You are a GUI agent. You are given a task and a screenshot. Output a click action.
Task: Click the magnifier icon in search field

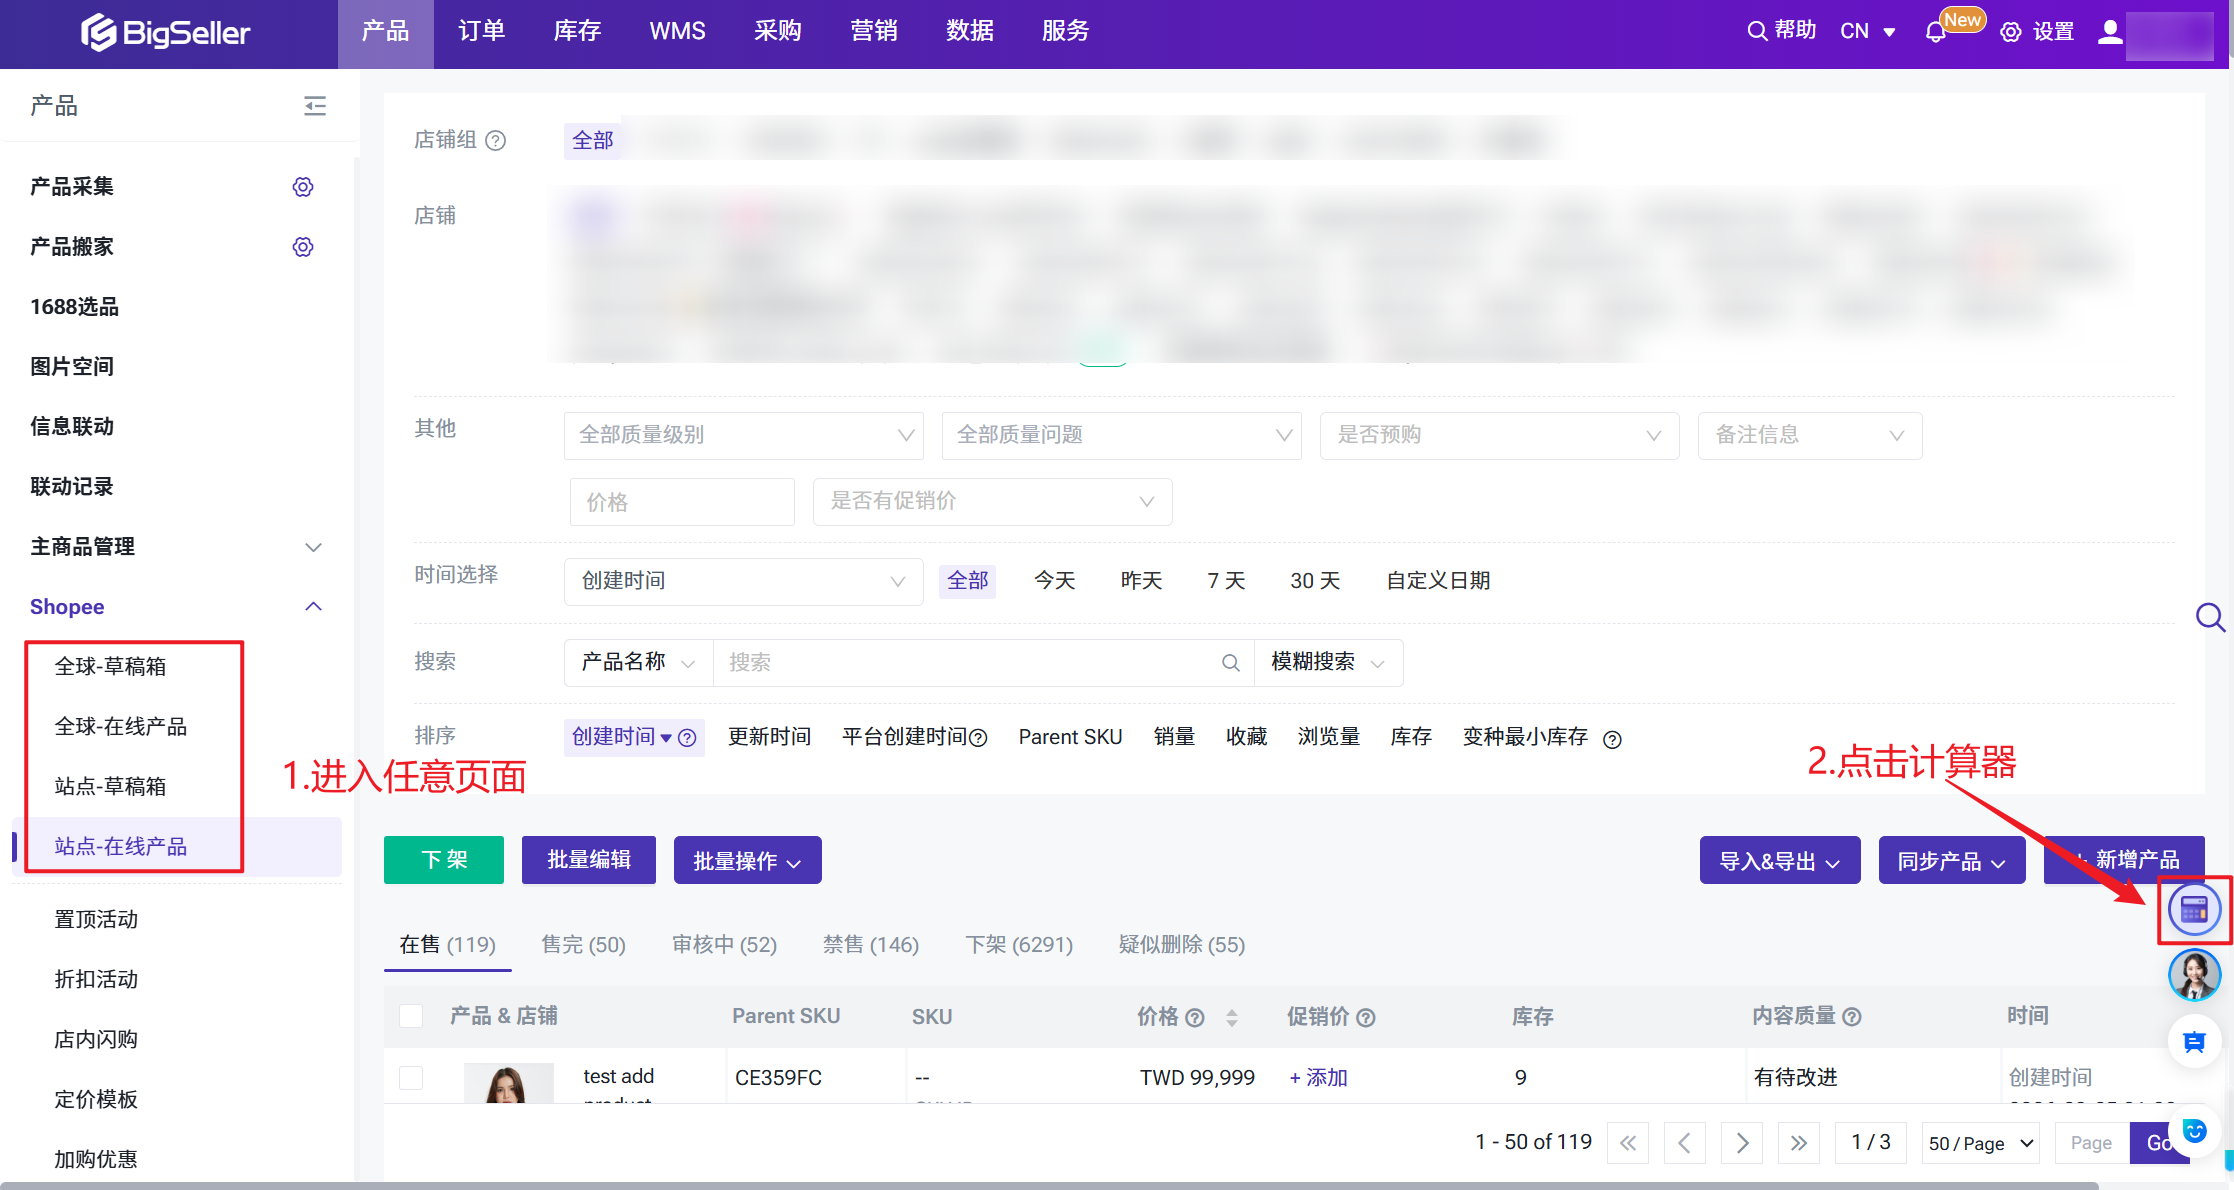tap(1231, 663)
